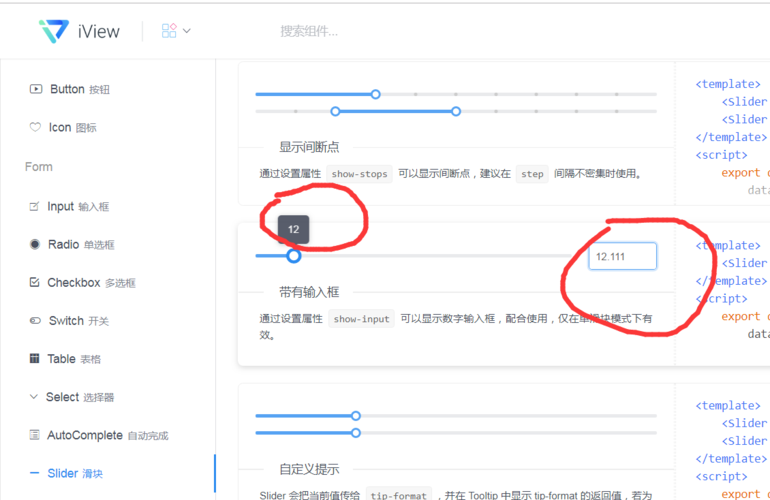Click the show-stops code tag
The height and width of the screenshot is (500, 770).
(x=359, y=174)
